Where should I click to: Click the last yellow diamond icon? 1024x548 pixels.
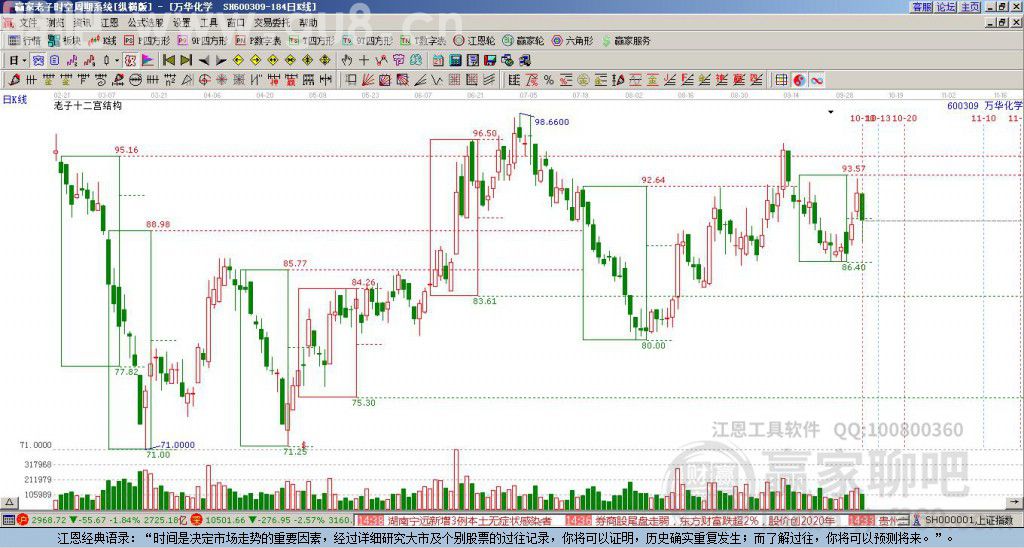(x=325, y=61)
